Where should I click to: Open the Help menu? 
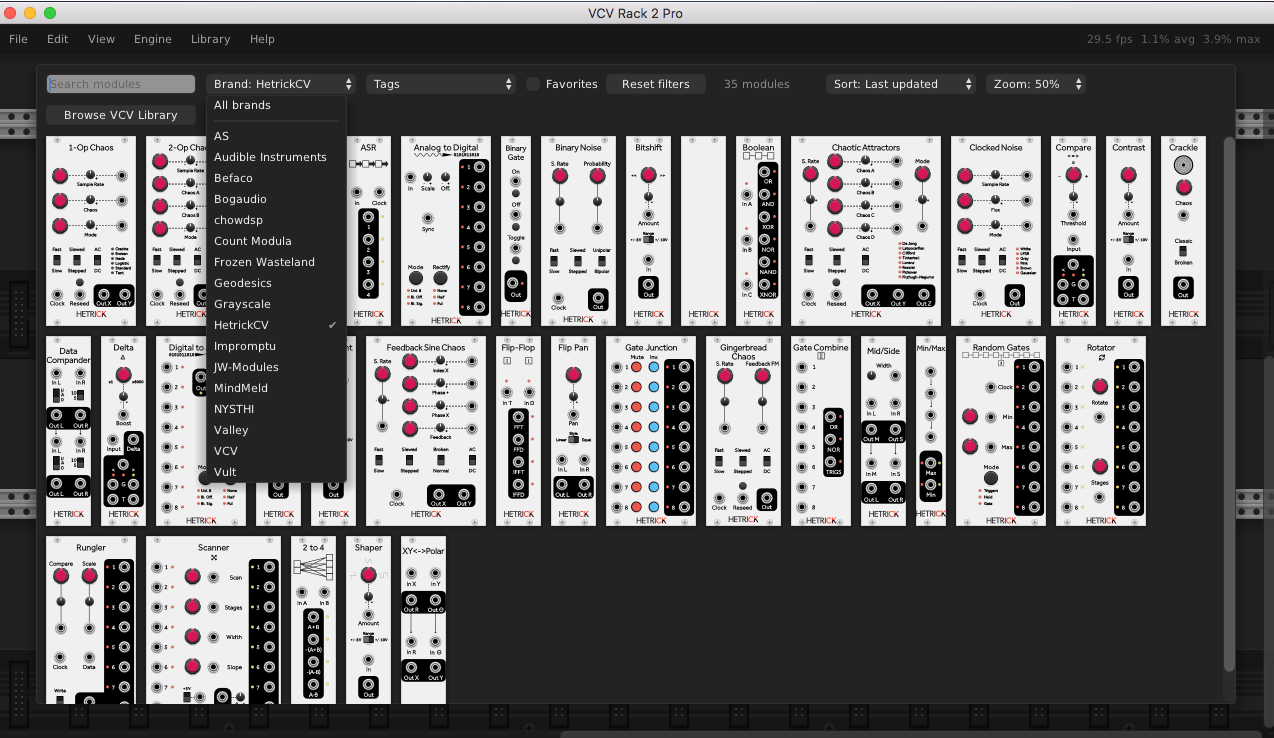click(262, 39)
